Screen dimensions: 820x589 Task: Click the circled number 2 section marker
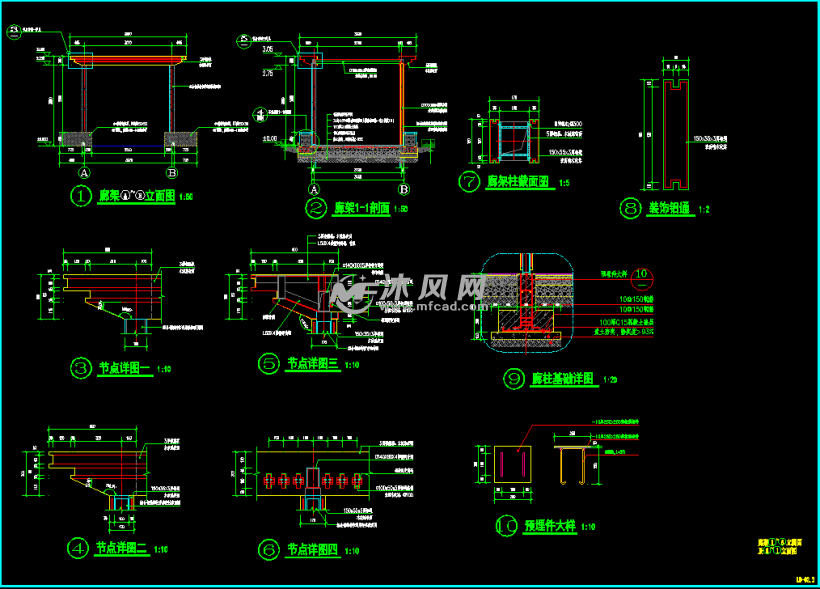pos(316,208)
